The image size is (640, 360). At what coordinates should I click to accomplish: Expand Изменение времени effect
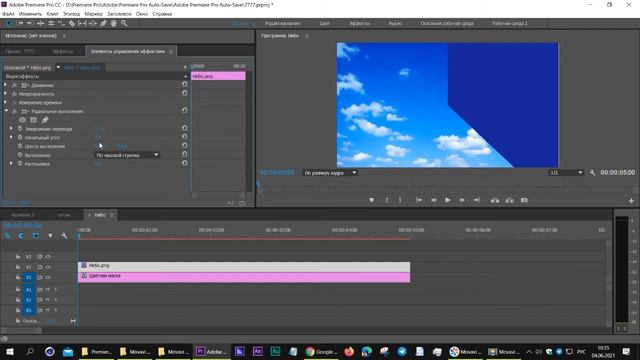[x=6, y=102]
